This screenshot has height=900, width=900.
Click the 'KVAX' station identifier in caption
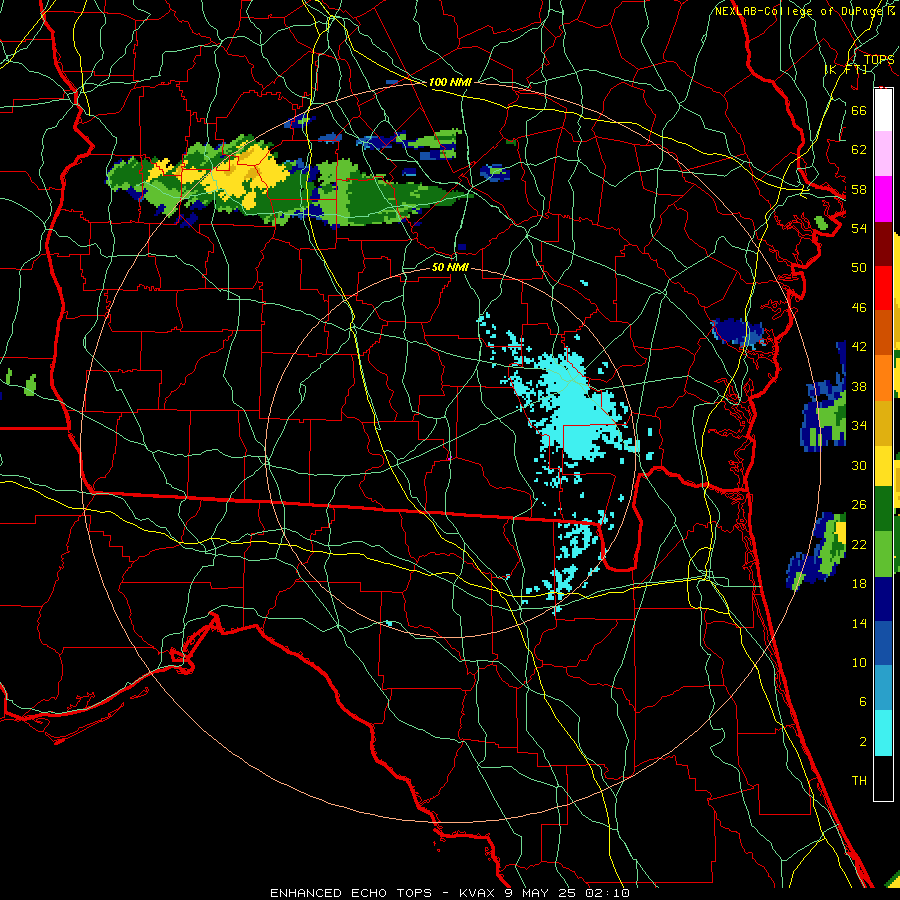(x=479, y=893)
